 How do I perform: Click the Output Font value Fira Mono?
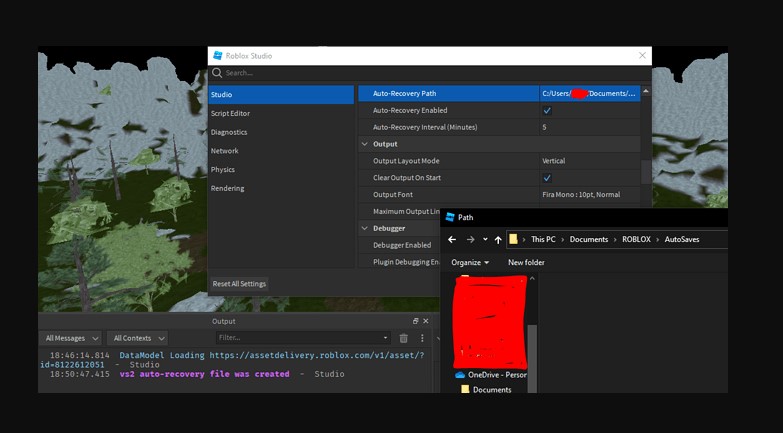(x=581, y=195)
